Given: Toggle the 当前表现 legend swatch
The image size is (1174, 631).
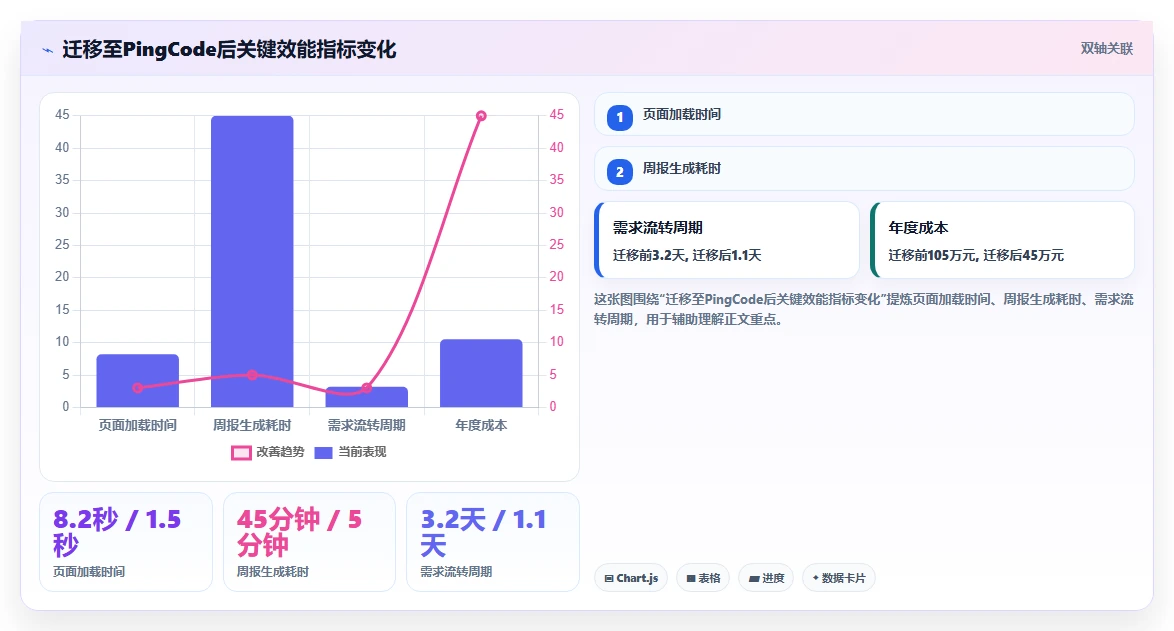Looking at the screenshot, I should (x=323, y=453).
